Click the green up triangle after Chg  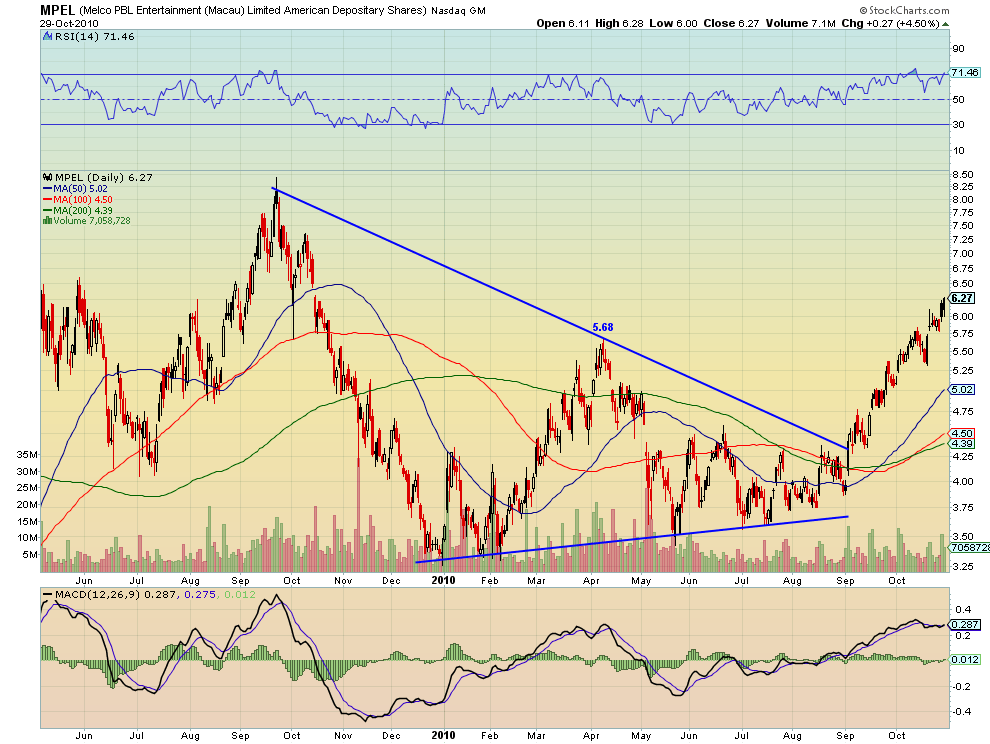[x=946, y=24]
